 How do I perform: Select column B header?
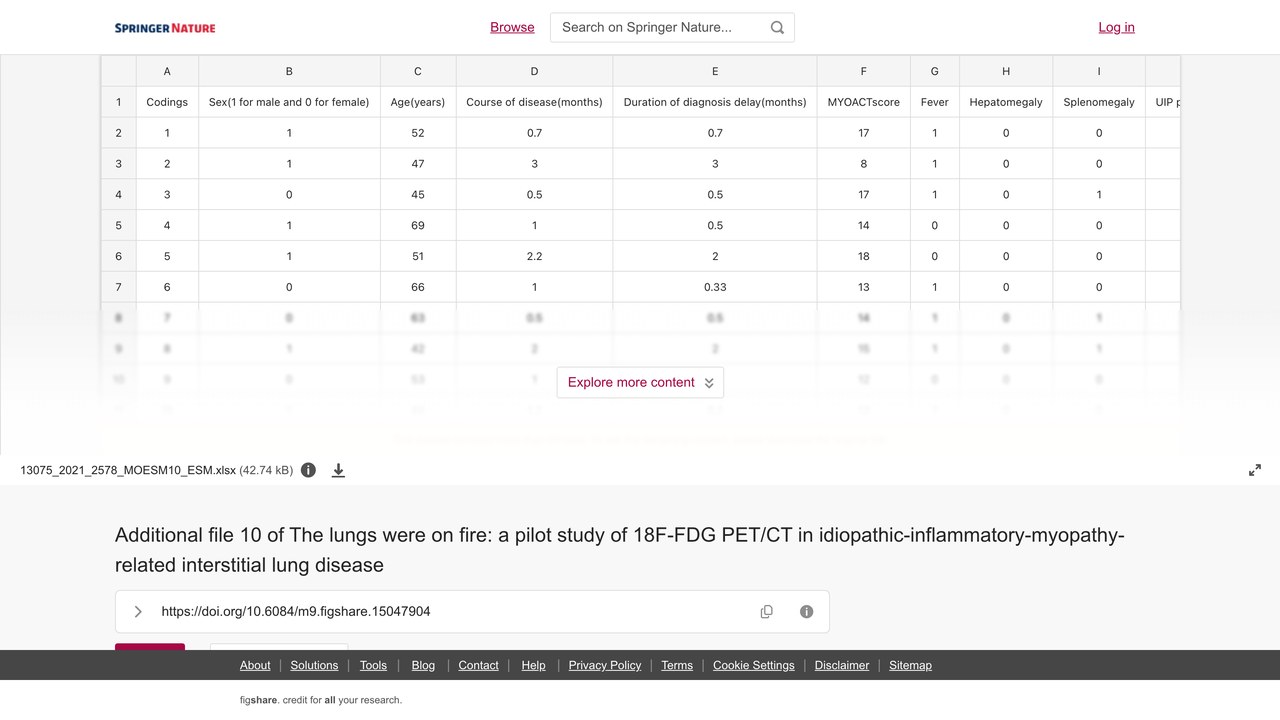[x=289, y=71]
